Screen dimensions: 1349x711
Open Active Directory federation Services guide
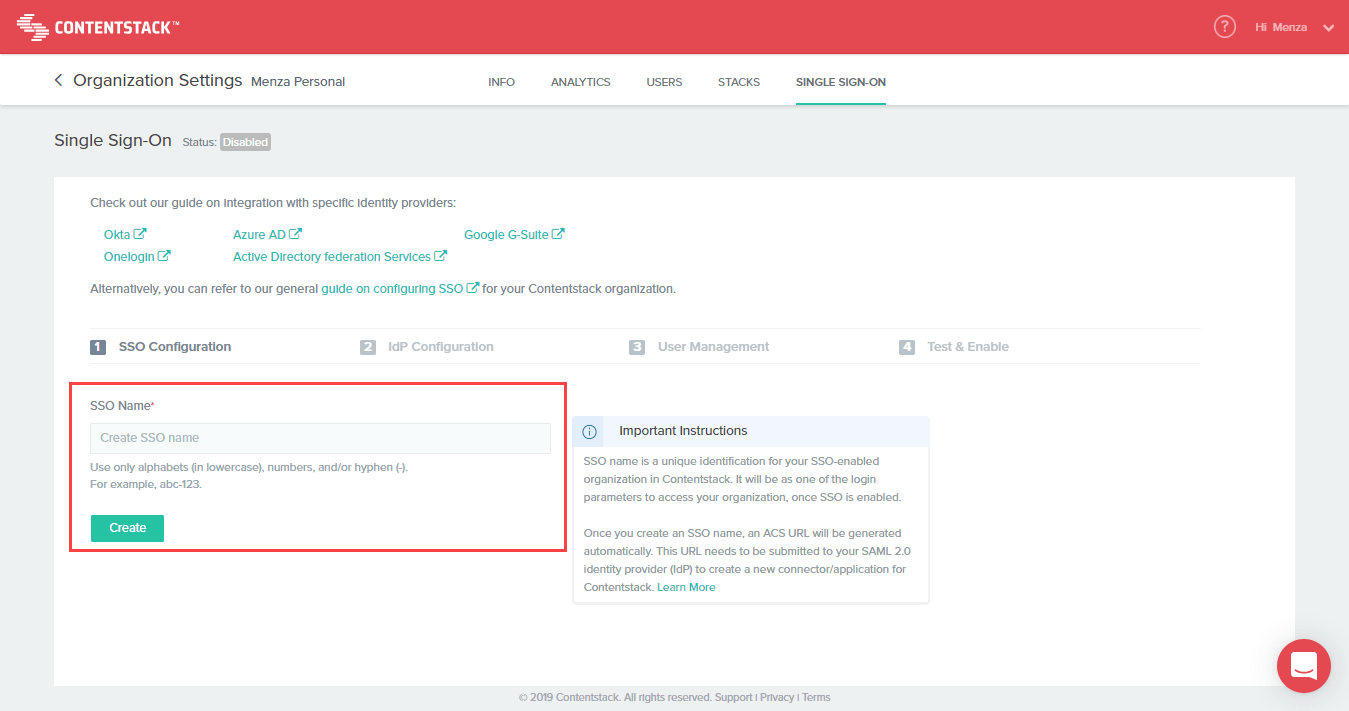click(340, 256)
